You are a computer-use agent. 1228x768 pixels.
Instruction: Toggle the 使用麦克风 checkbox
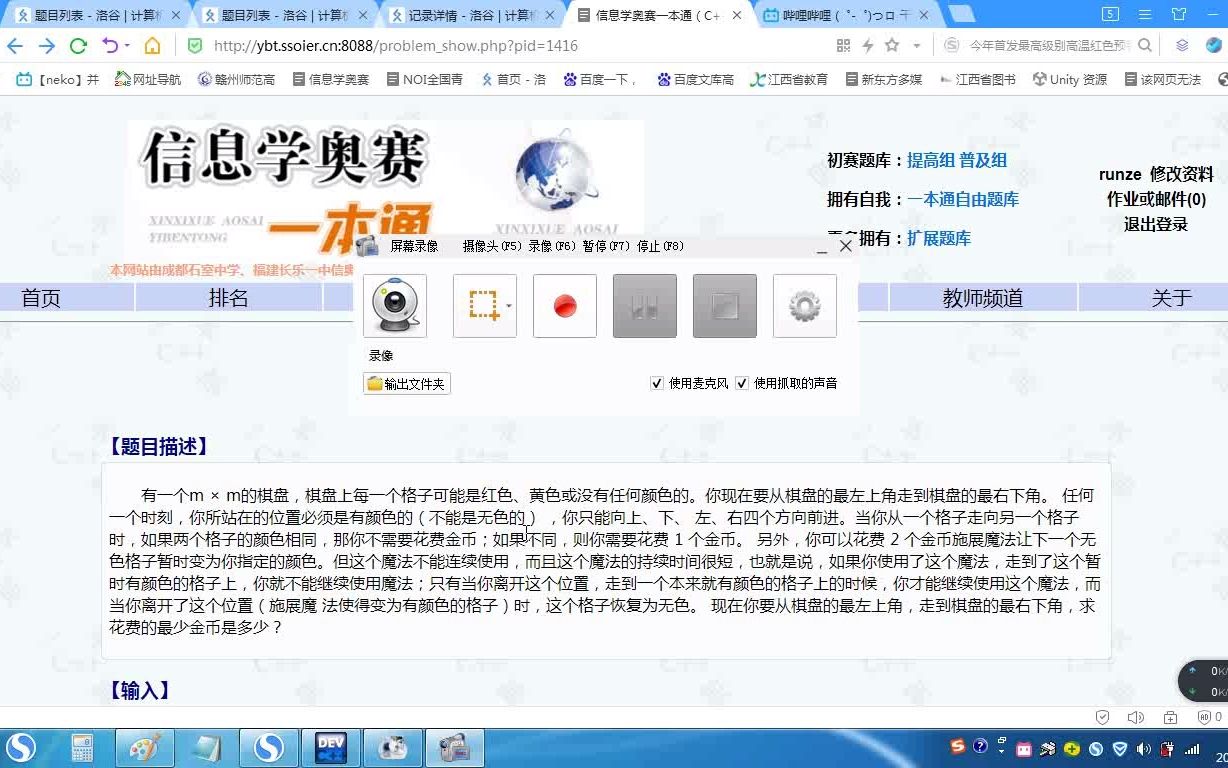[x=657, y=383]
